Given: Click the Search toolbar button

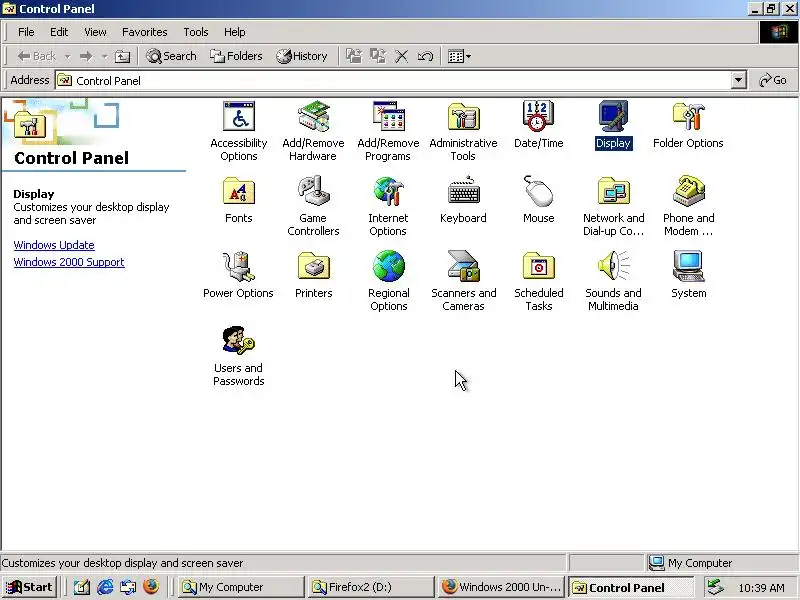Looking at the screenshot, I should [171, 56].
